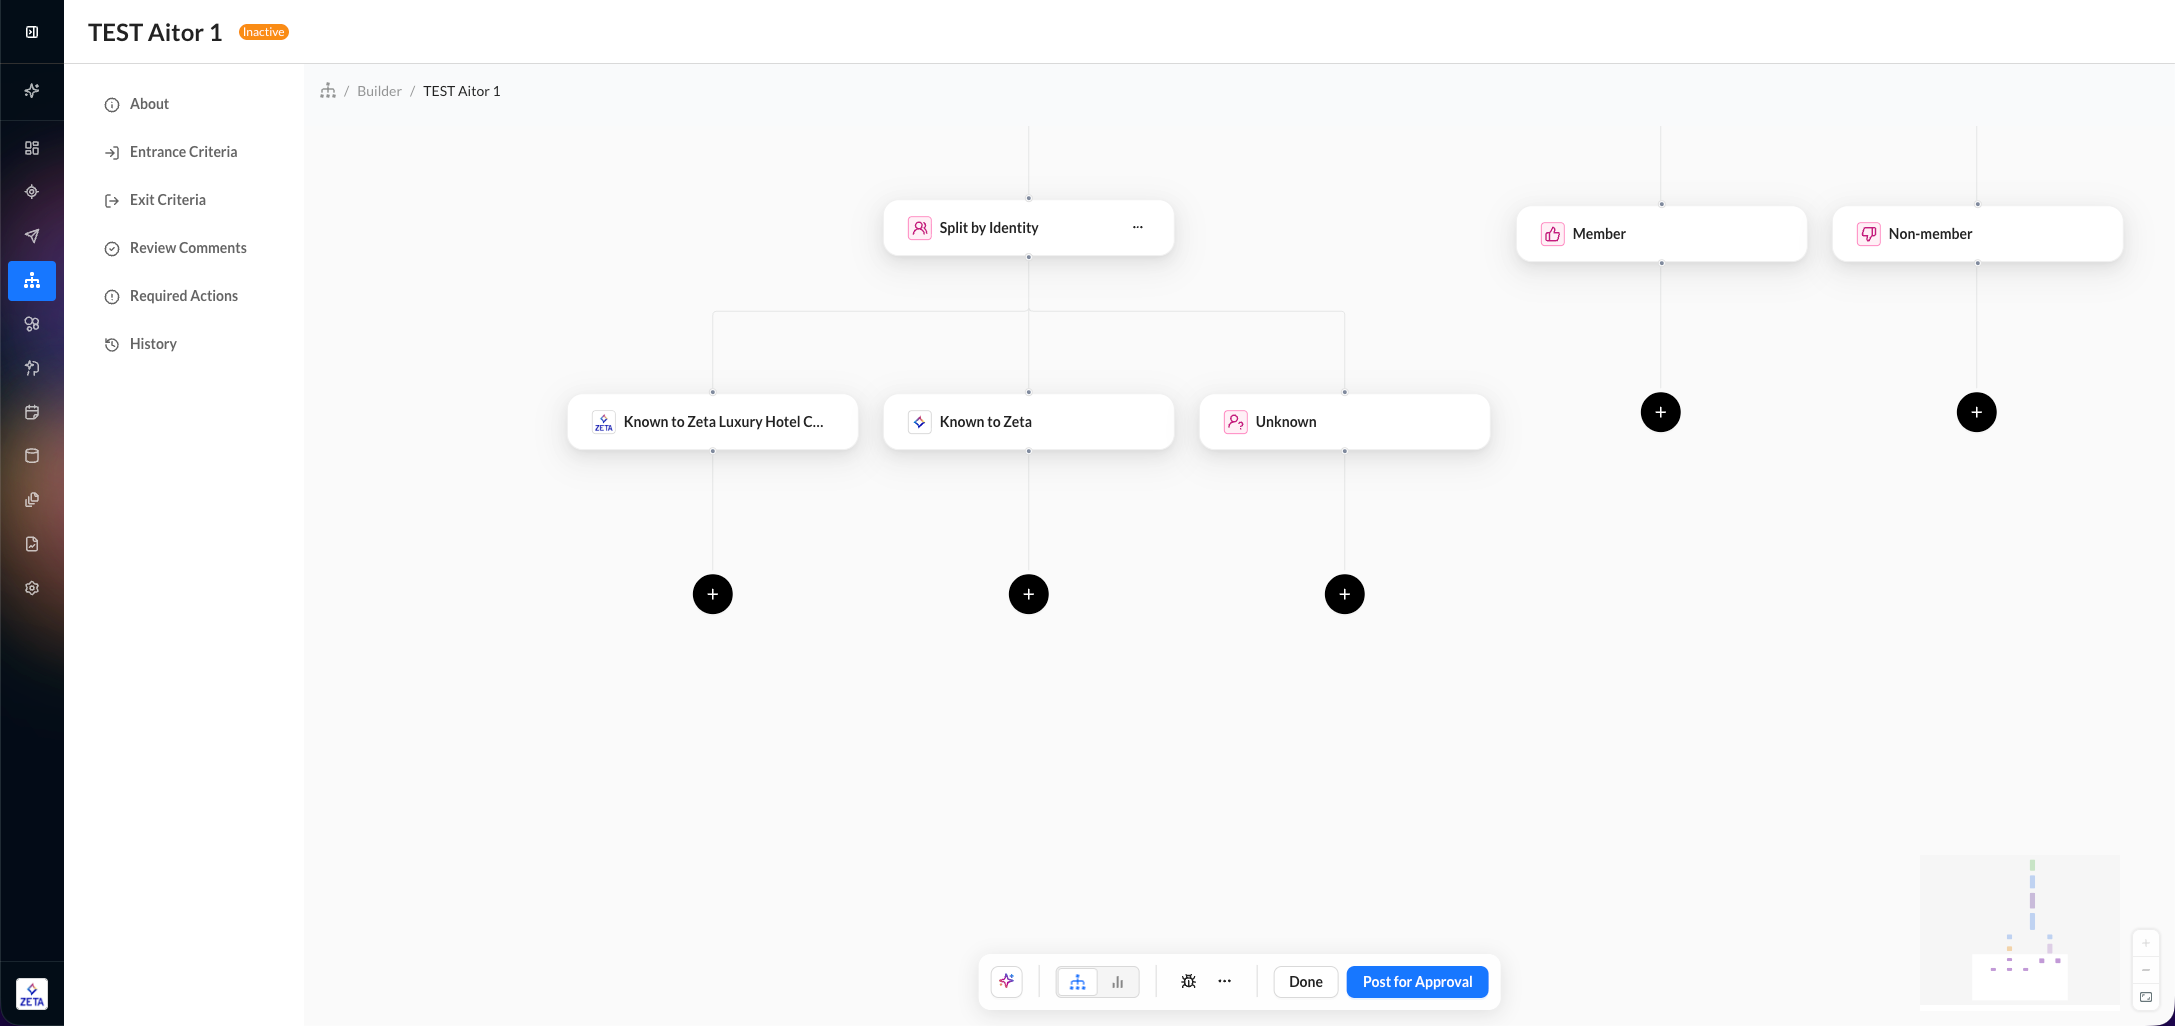
Task: Add a step below the Unknown node
Action: [1345, 594]
